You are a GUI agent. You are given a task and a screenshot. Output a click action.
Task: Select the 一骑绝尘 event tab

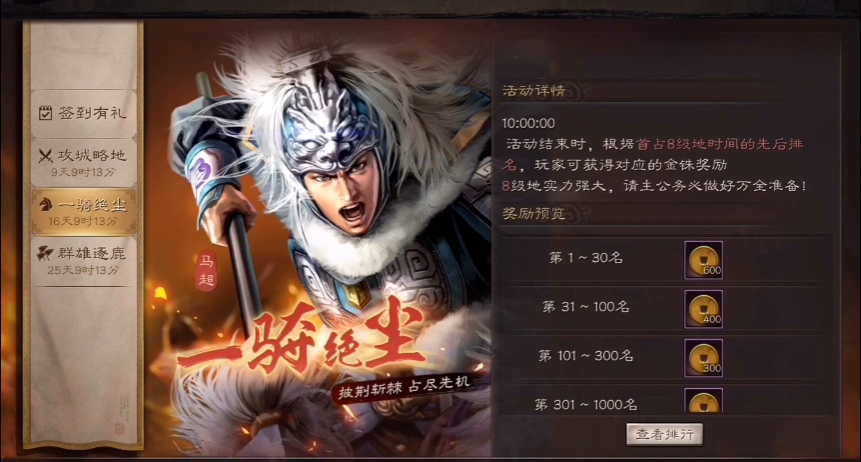[x=83, y=211]
